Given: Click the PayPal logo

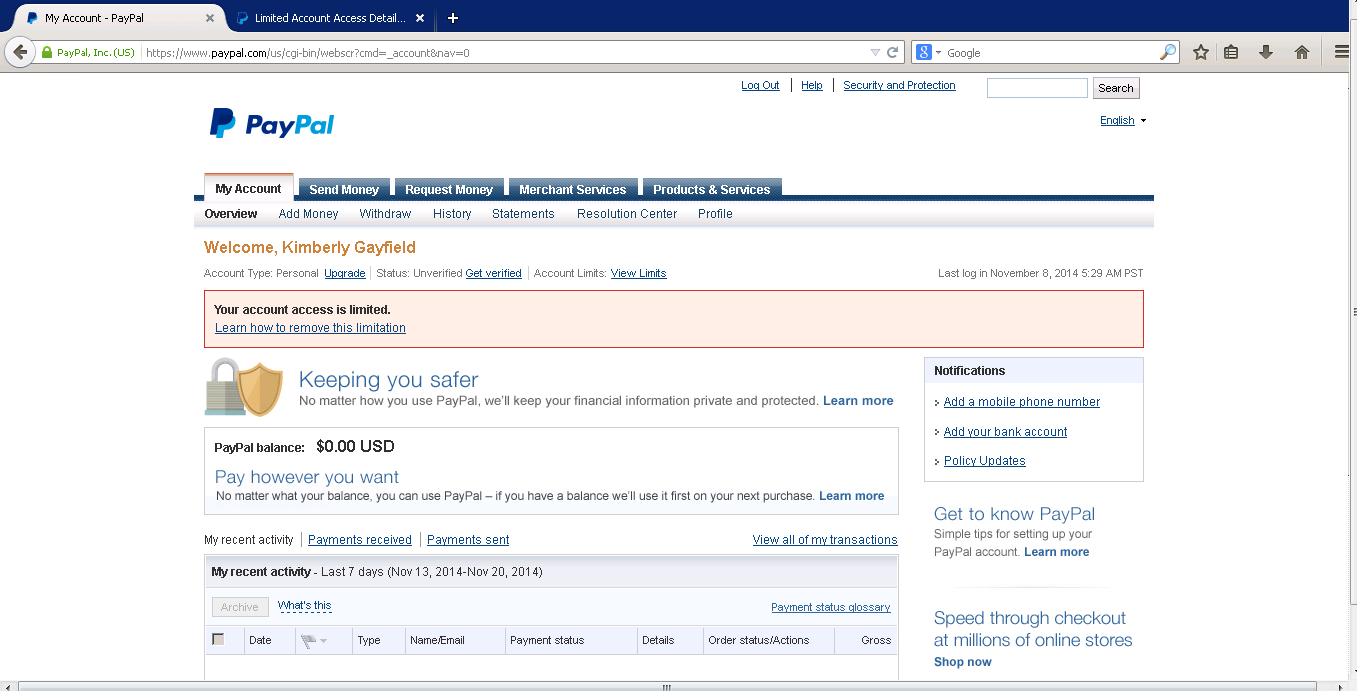Looking at the screenshot, I should [272, 123].
